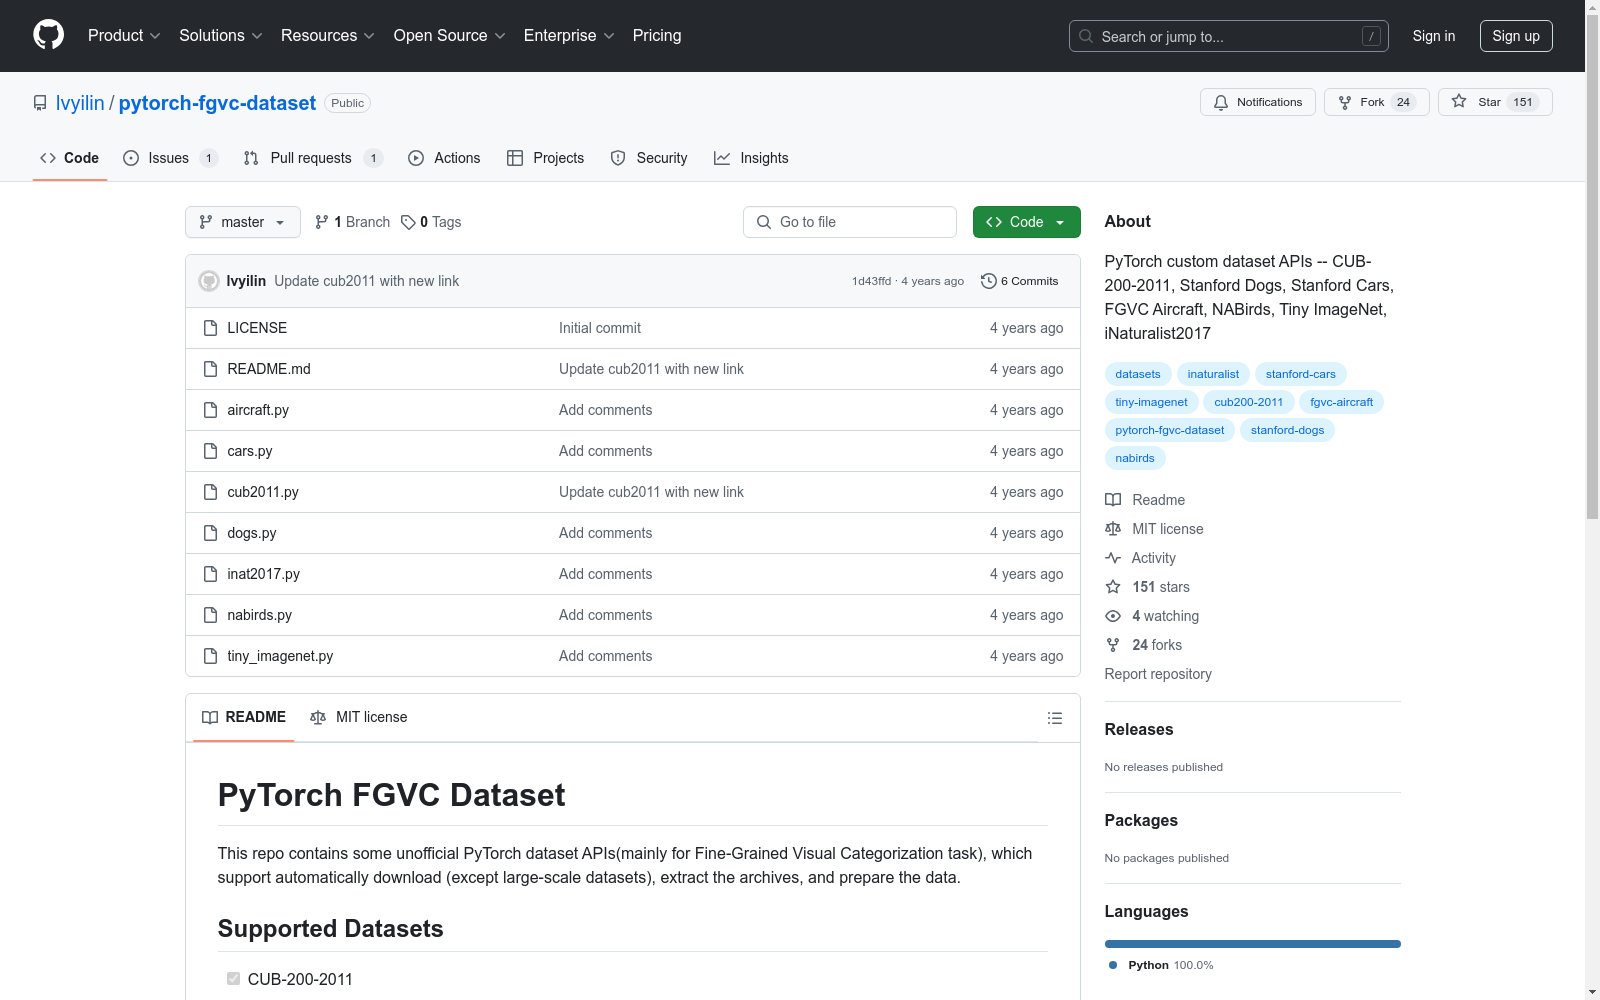Image resolution: width=1600 pixels, height=1000 pixels.
Task: Switch to the Projects tab
Action: point(545,158)
